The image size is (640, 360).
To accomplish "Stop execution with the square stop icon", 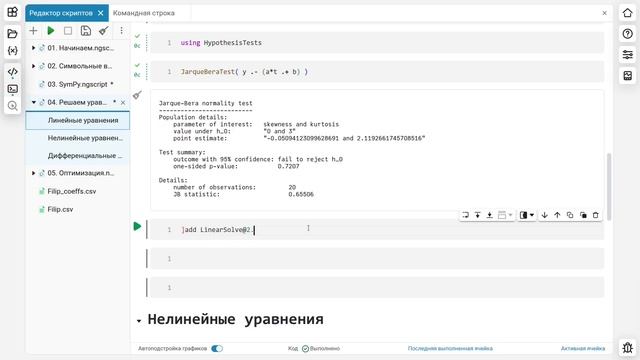I will pyautogui.click(x=68, y=31).
